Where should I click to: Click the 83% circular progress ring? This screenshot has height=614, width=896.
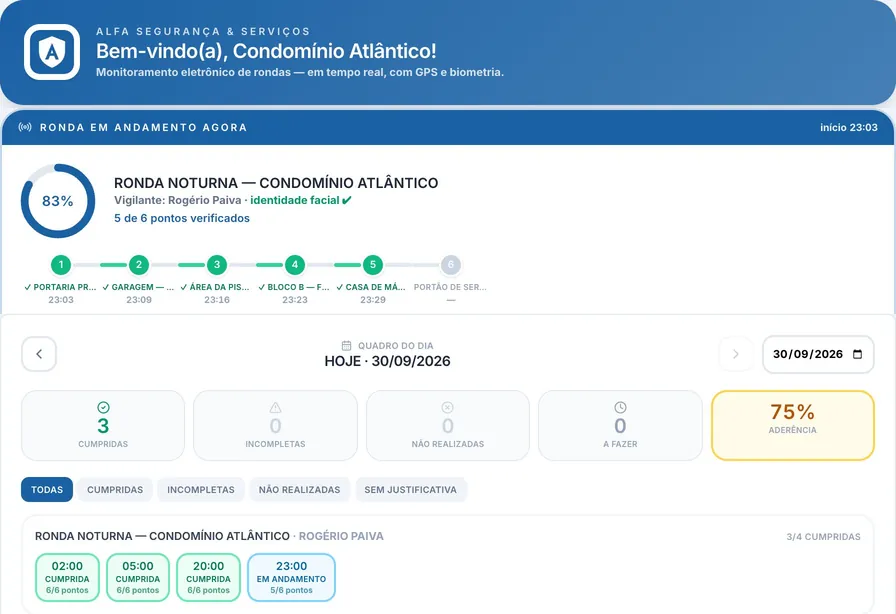point(58,201)
